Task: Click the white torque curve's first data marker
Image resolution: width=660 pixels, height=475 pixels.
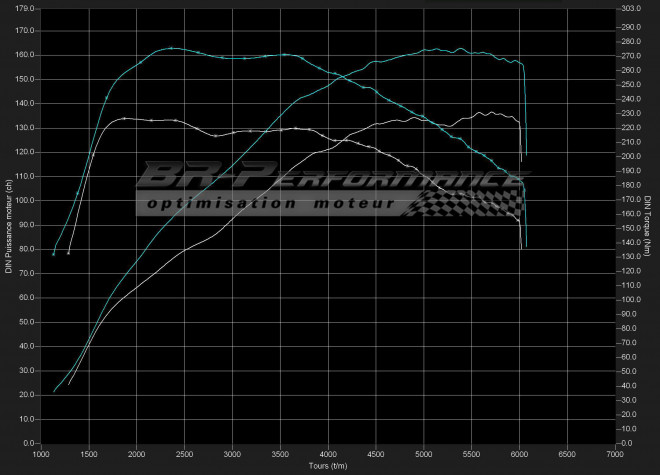Action: [68, 252]
